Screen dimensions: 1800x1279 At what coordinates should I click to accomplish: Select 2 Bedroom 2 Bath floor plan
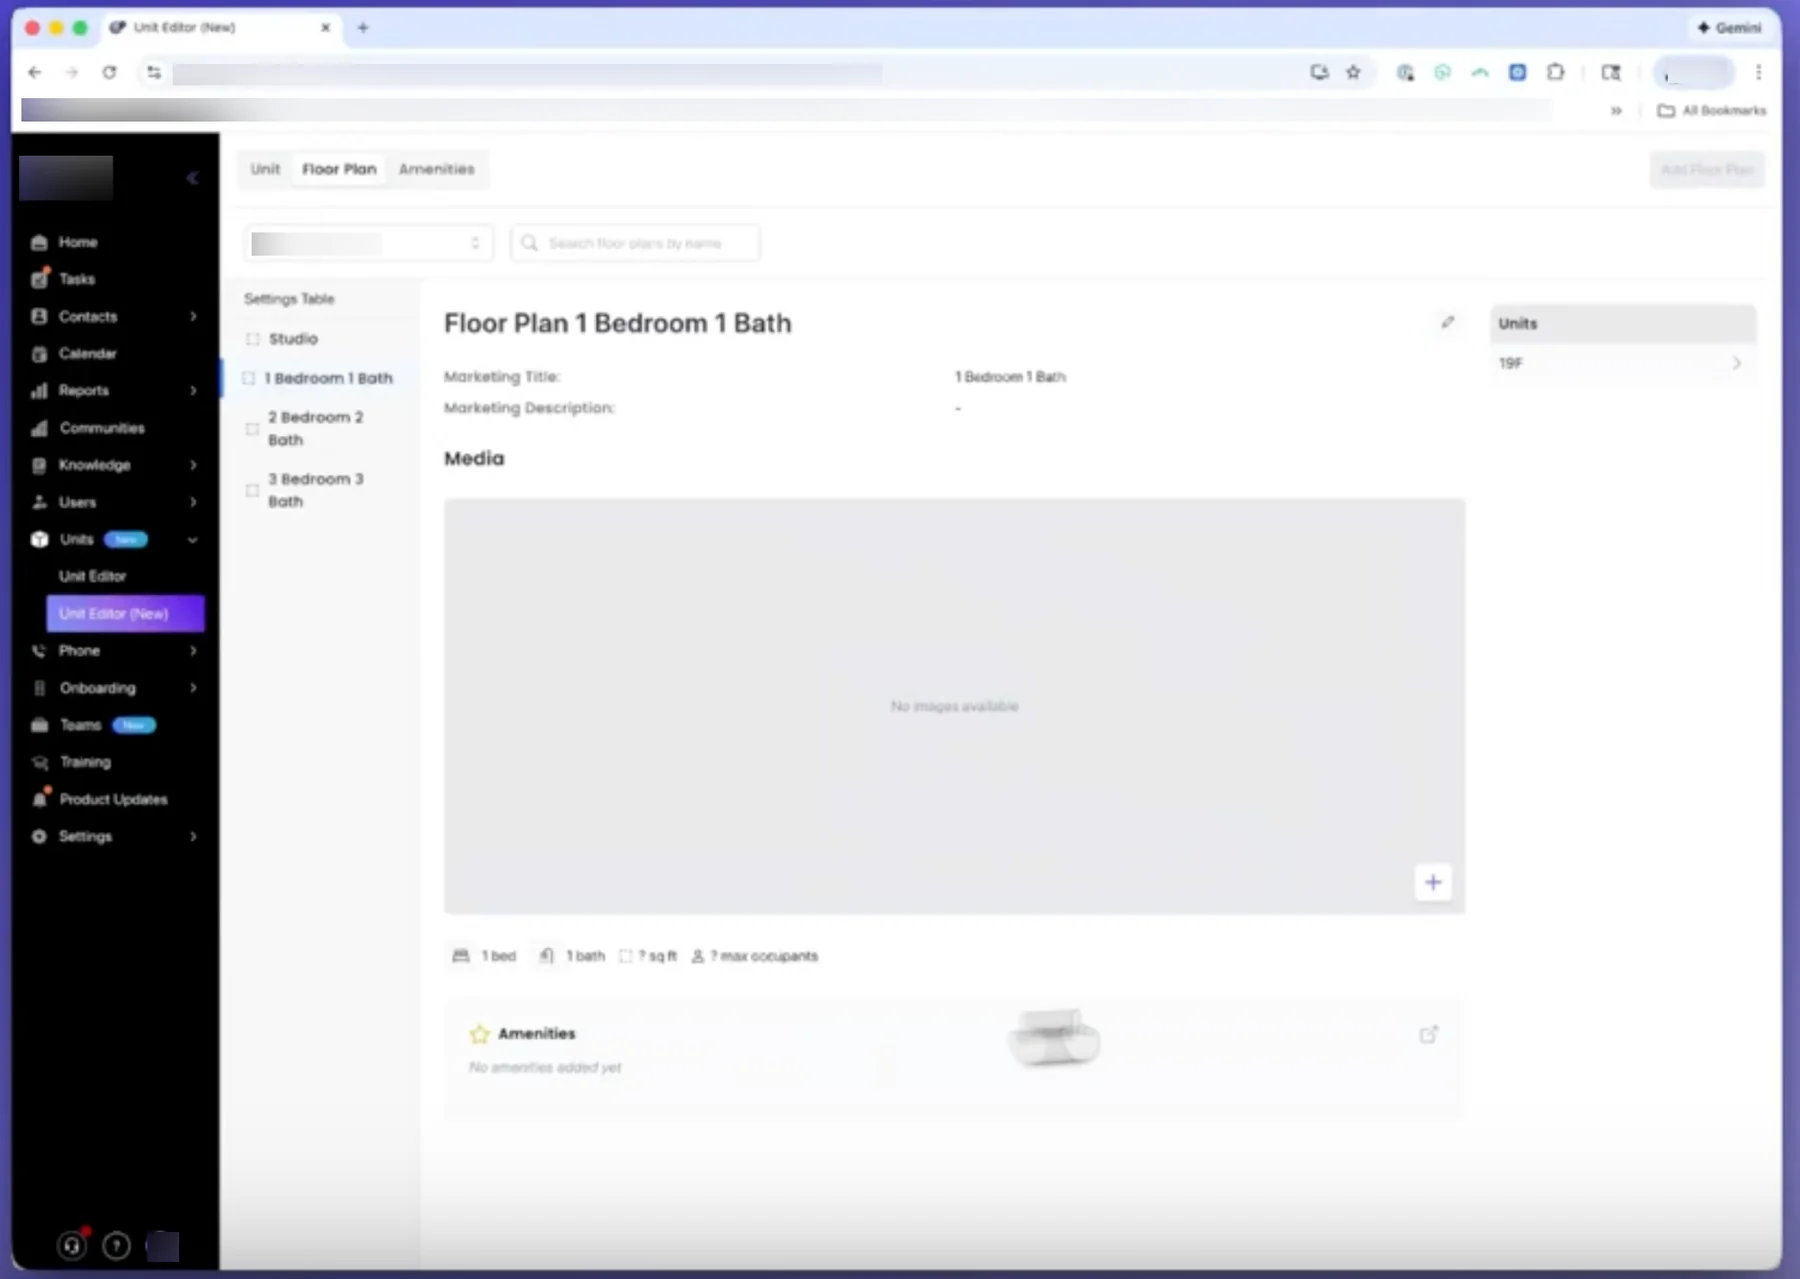(x=320, y=428)
